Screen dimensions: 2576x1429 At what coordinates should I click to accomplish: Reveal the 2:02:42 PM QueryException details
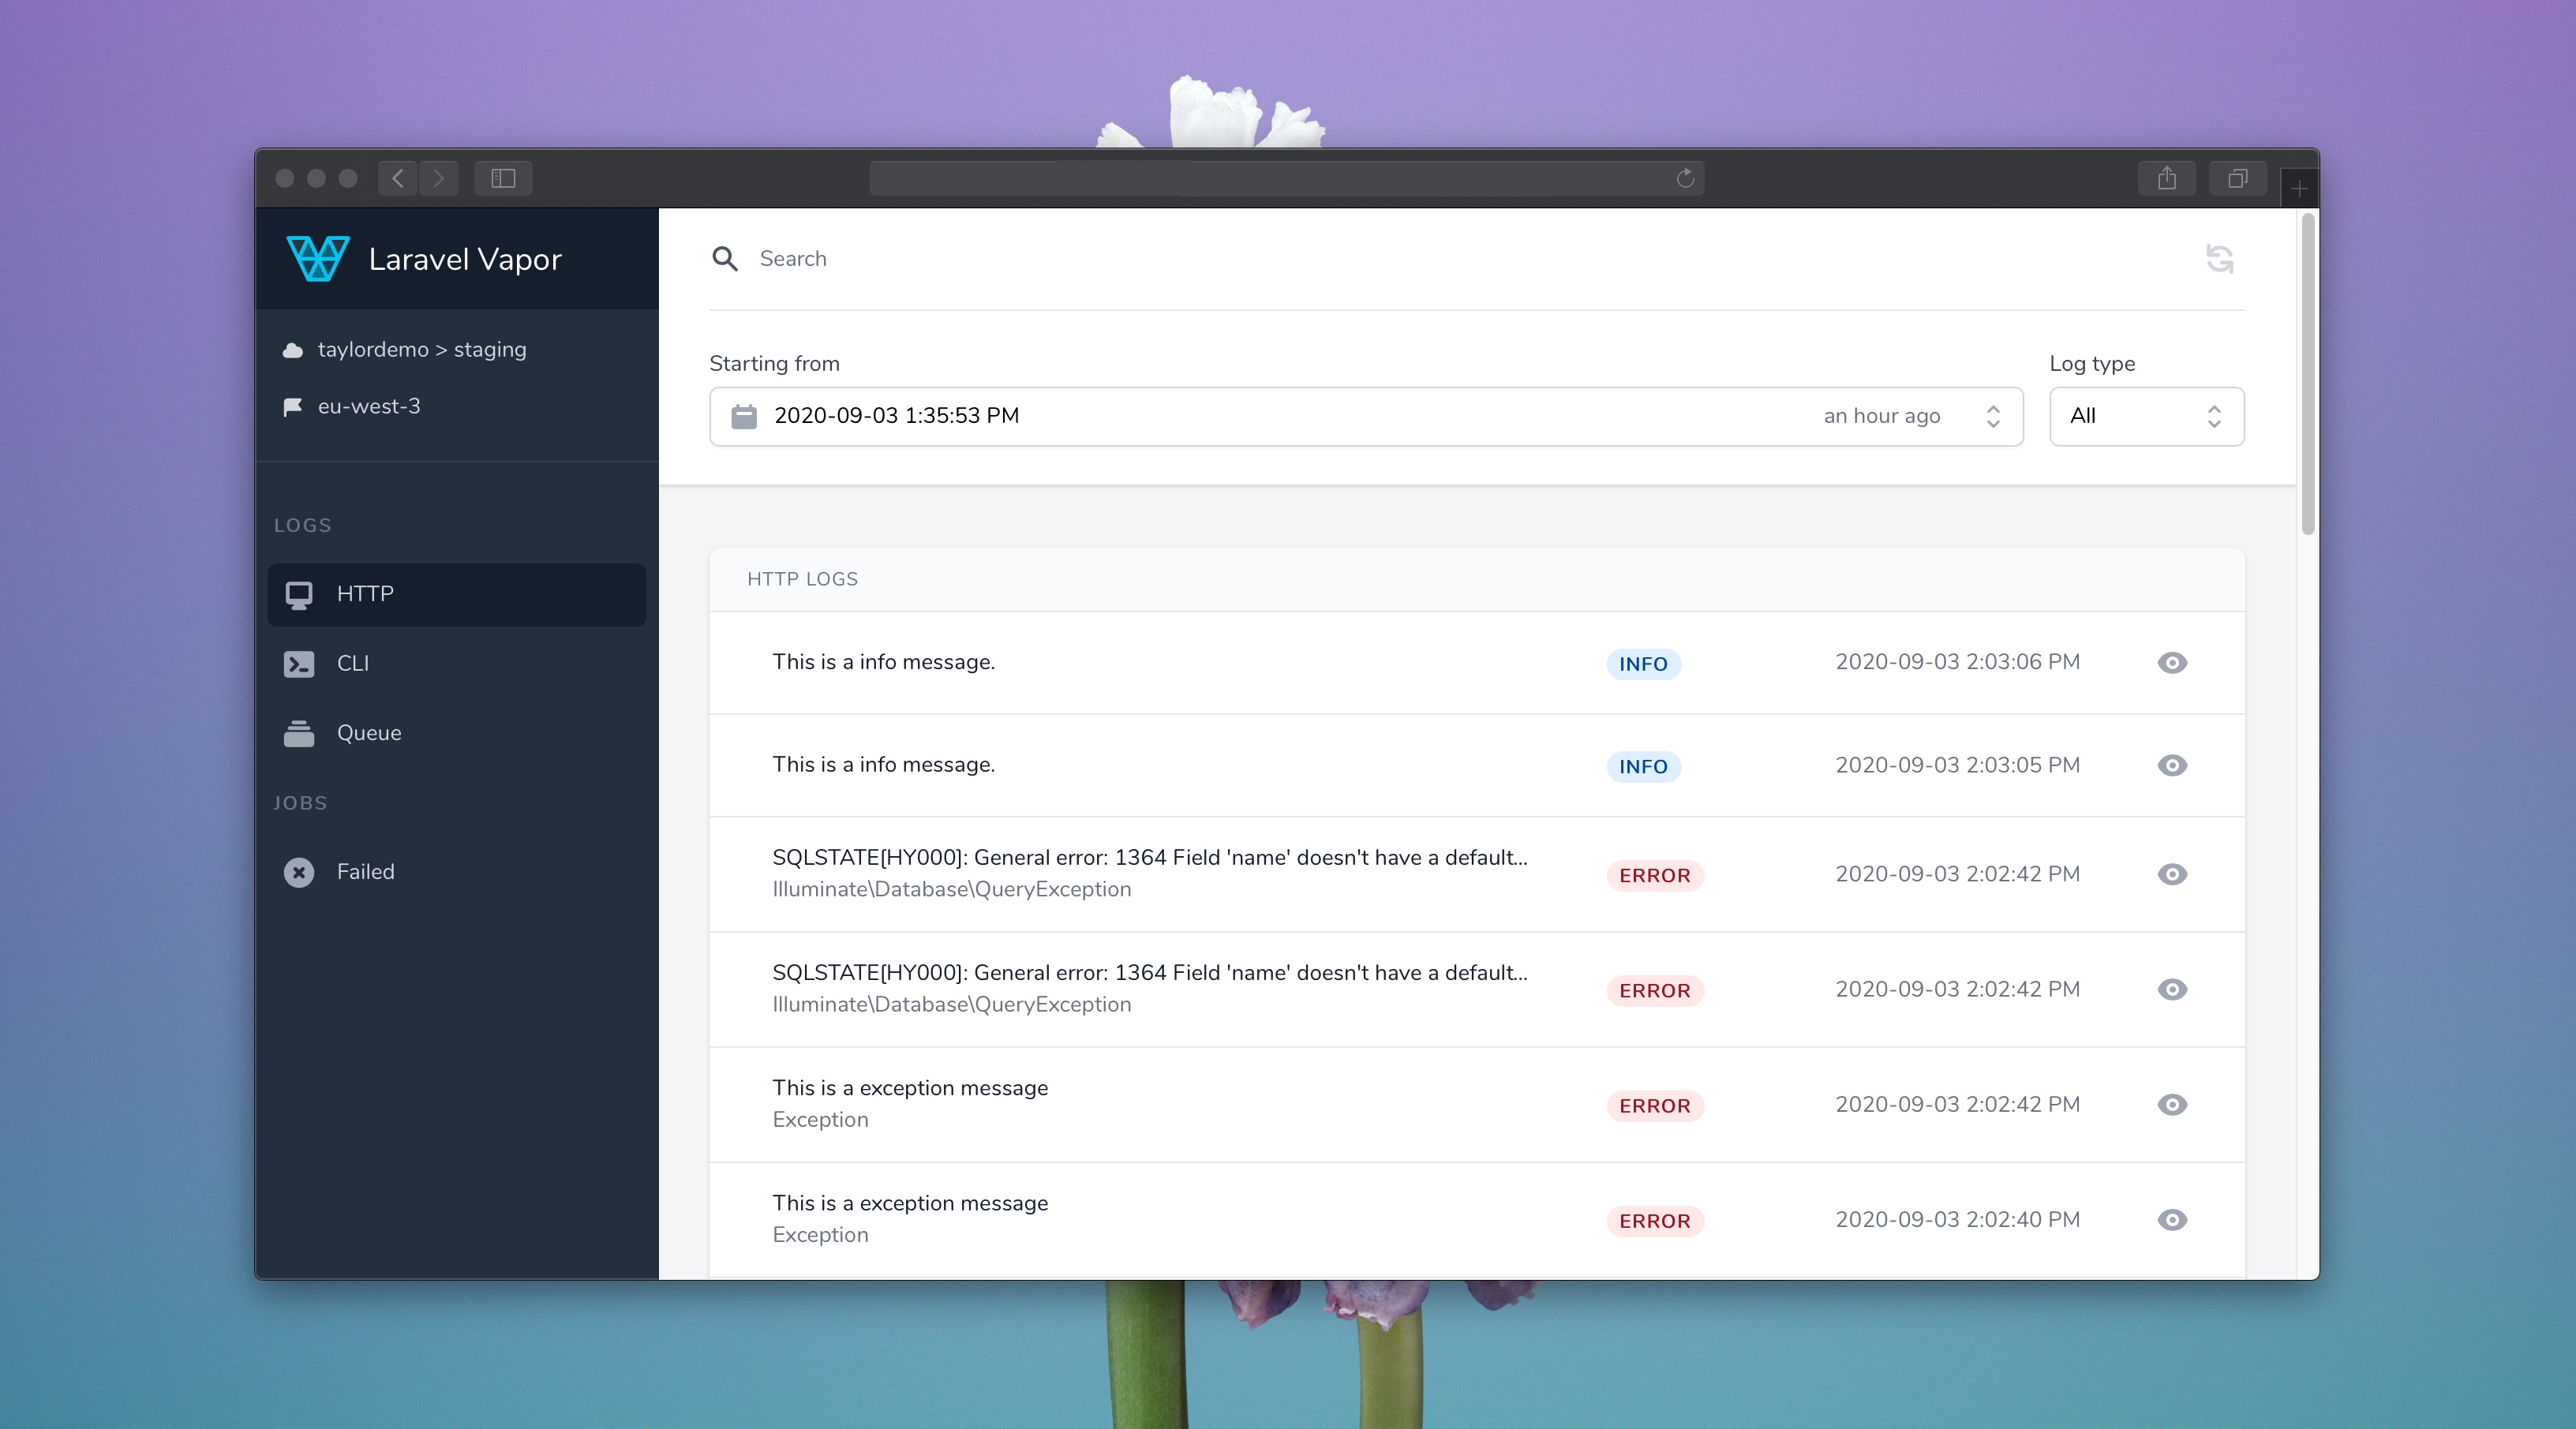(x=2171, y=875)
